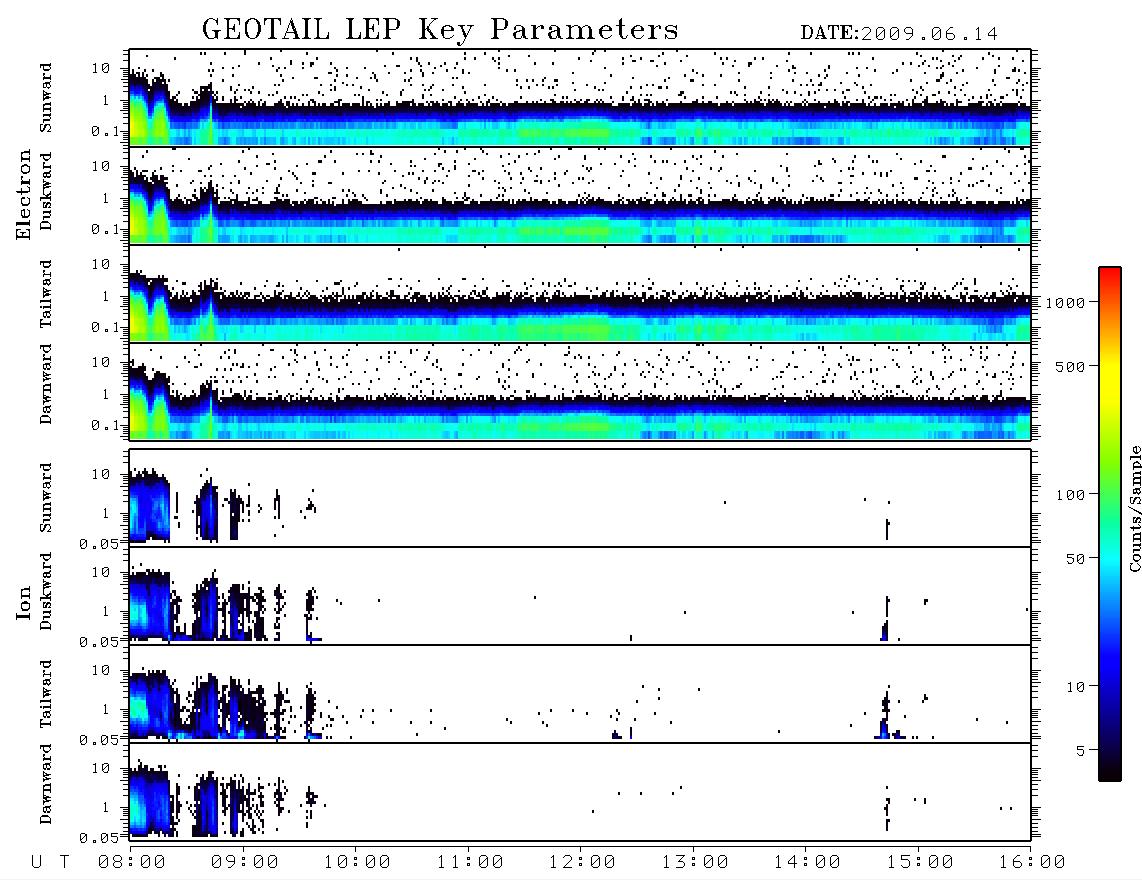Open the Ion Tailward spectrogram panel
The image size is (1142, 880).
pos(580,694)
